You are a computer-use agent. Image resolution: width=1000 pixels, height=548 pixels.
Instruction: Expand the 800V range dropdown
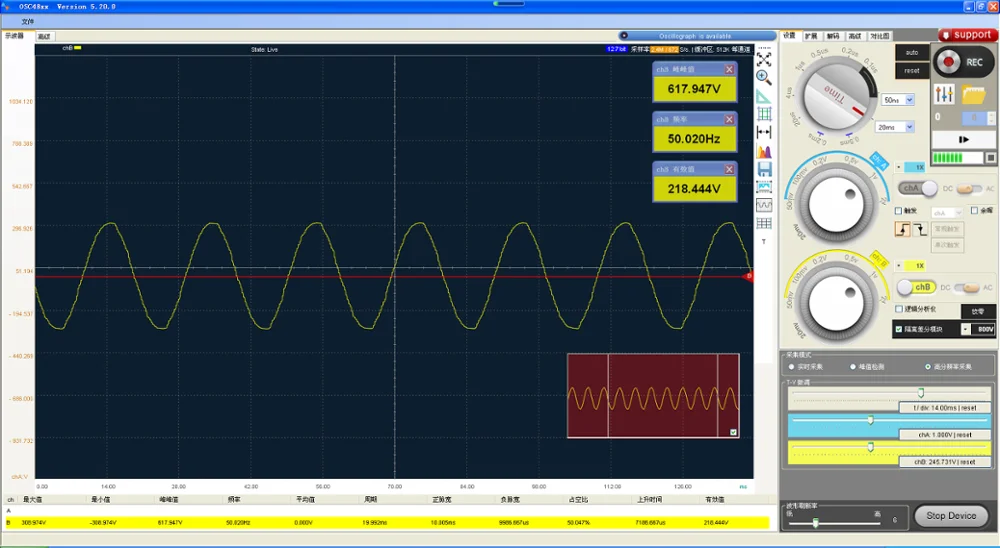pos(966,329)
